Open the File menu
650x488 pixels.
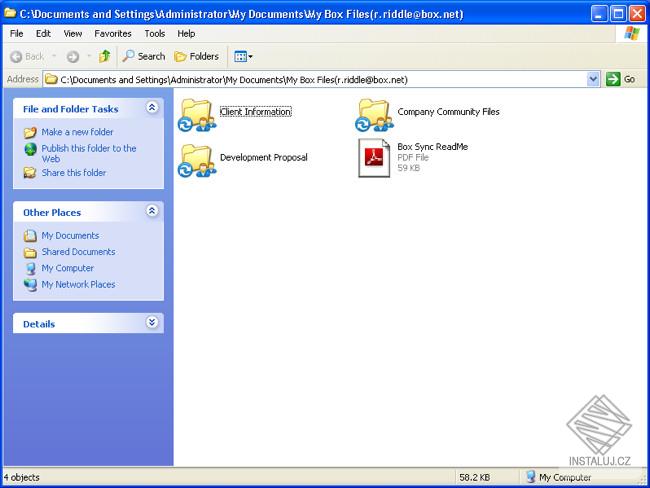[x=17, y=34]
